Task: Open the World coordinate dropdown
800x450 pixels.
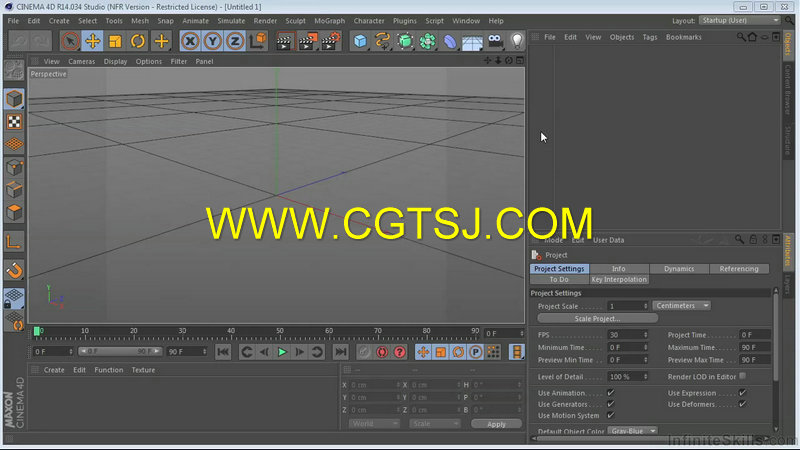Action: pos(374,423)
